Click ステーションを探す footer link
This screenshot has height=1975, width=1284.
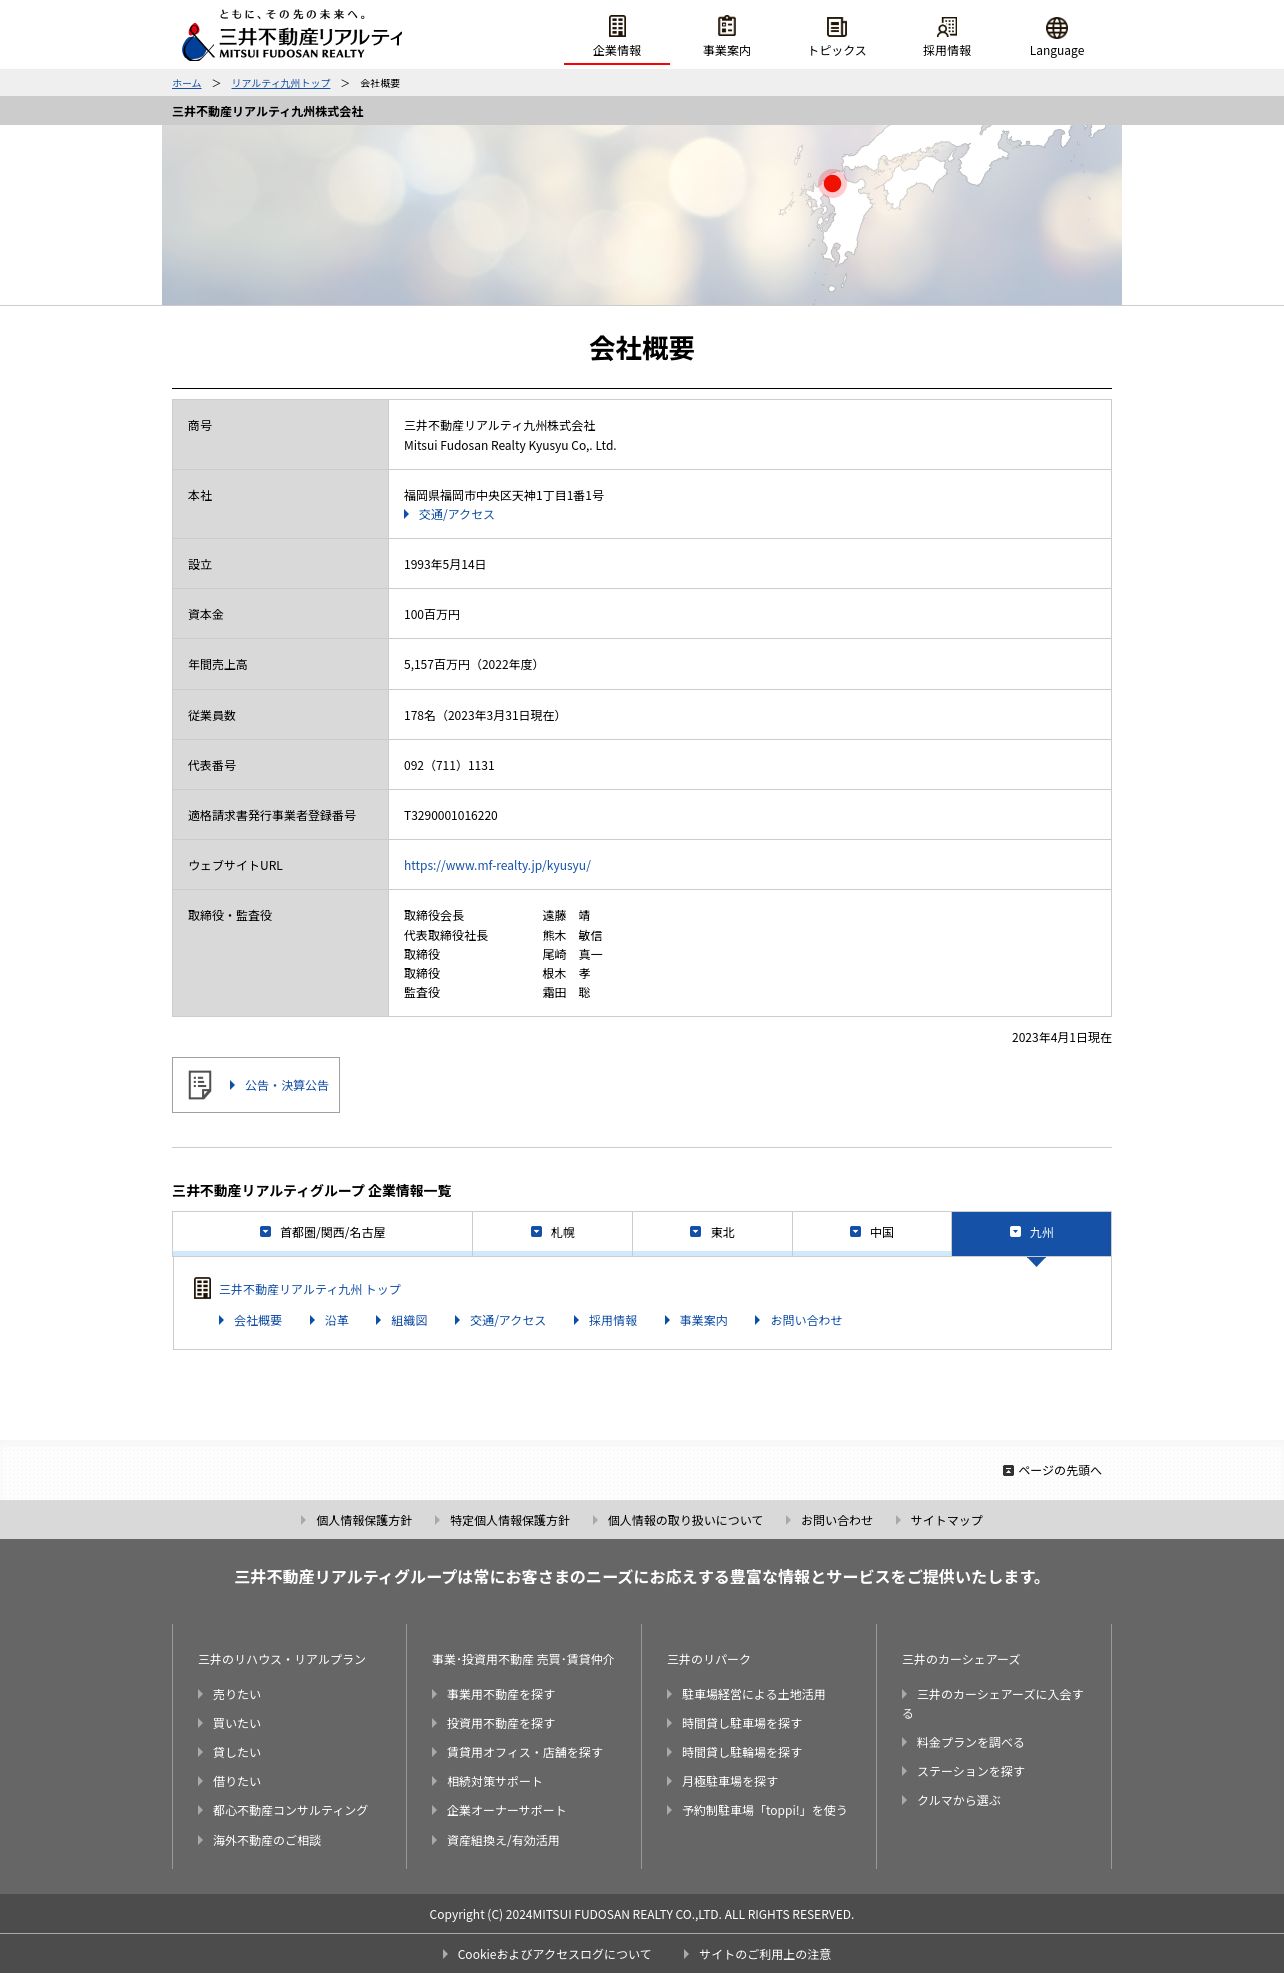[971, 1771]
